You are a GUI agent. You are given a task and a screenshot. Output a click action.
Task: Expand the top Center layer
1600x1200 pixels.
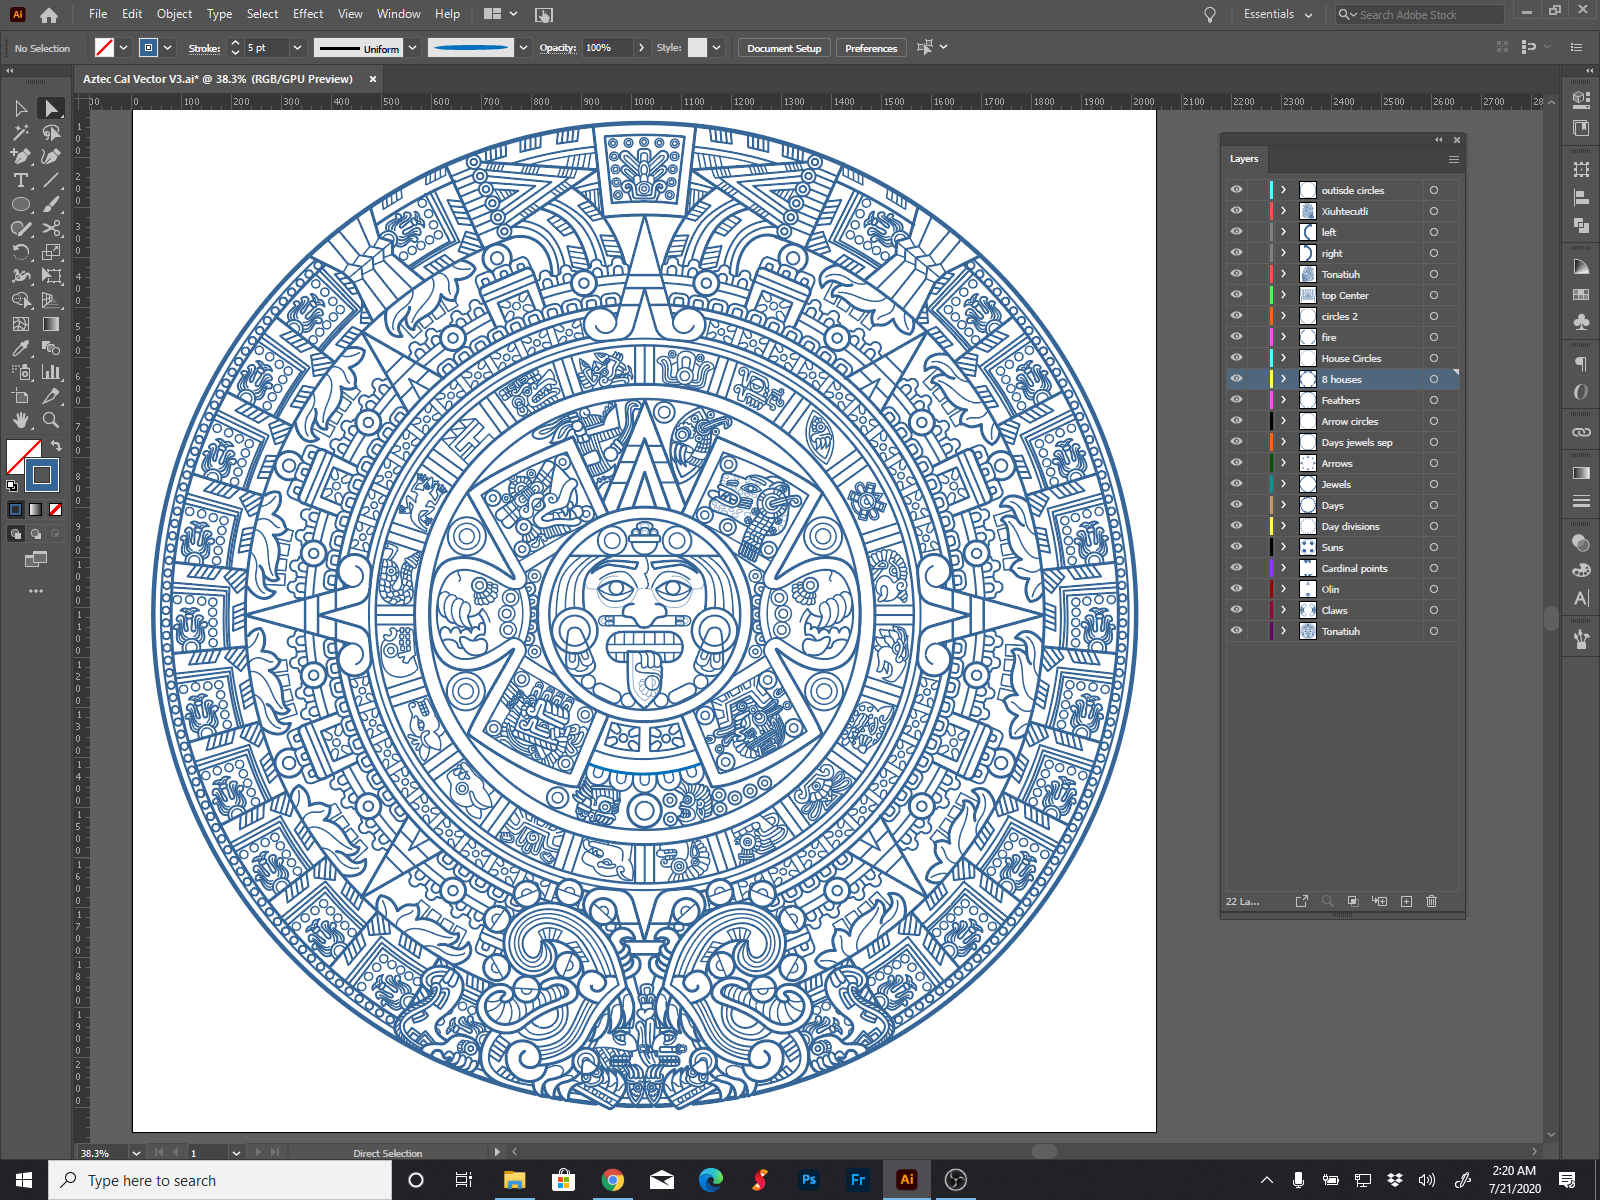1284,295
